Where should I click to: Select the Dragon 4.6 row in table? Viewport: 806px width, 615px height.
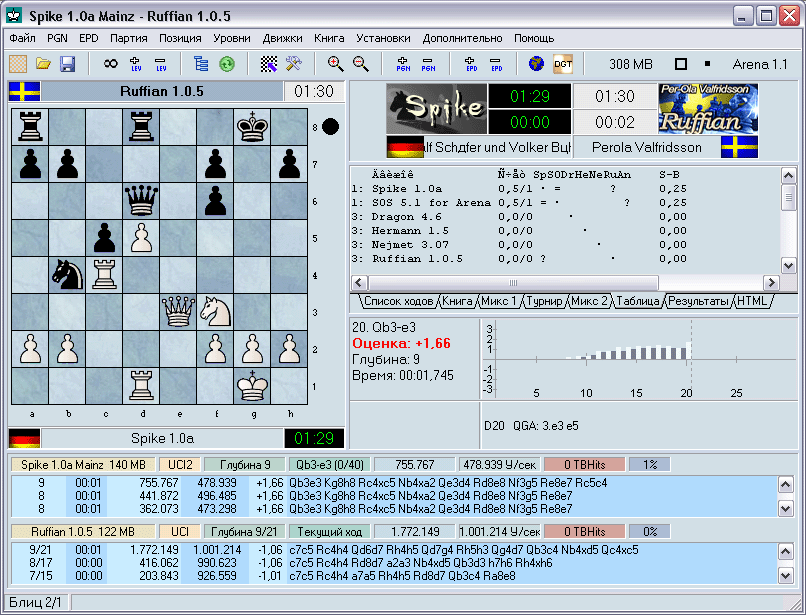[519, 216]
